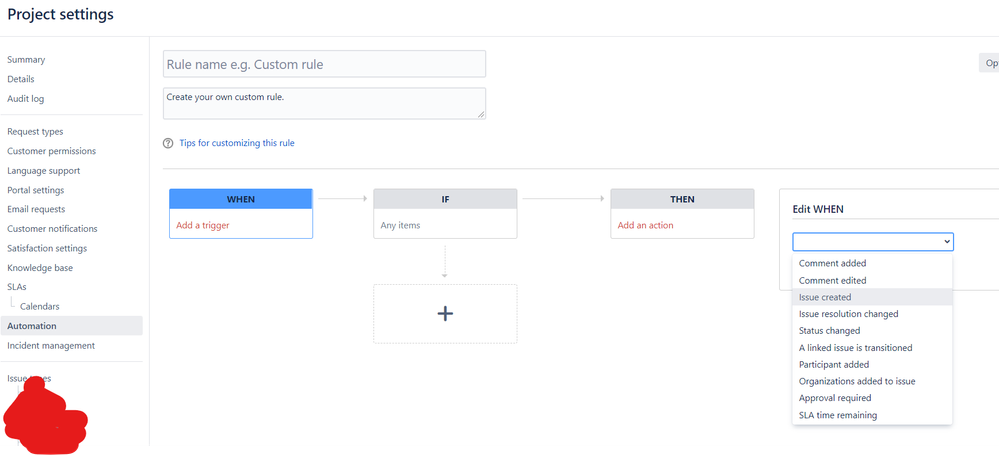Click the rule description text area

coord(324,103)
